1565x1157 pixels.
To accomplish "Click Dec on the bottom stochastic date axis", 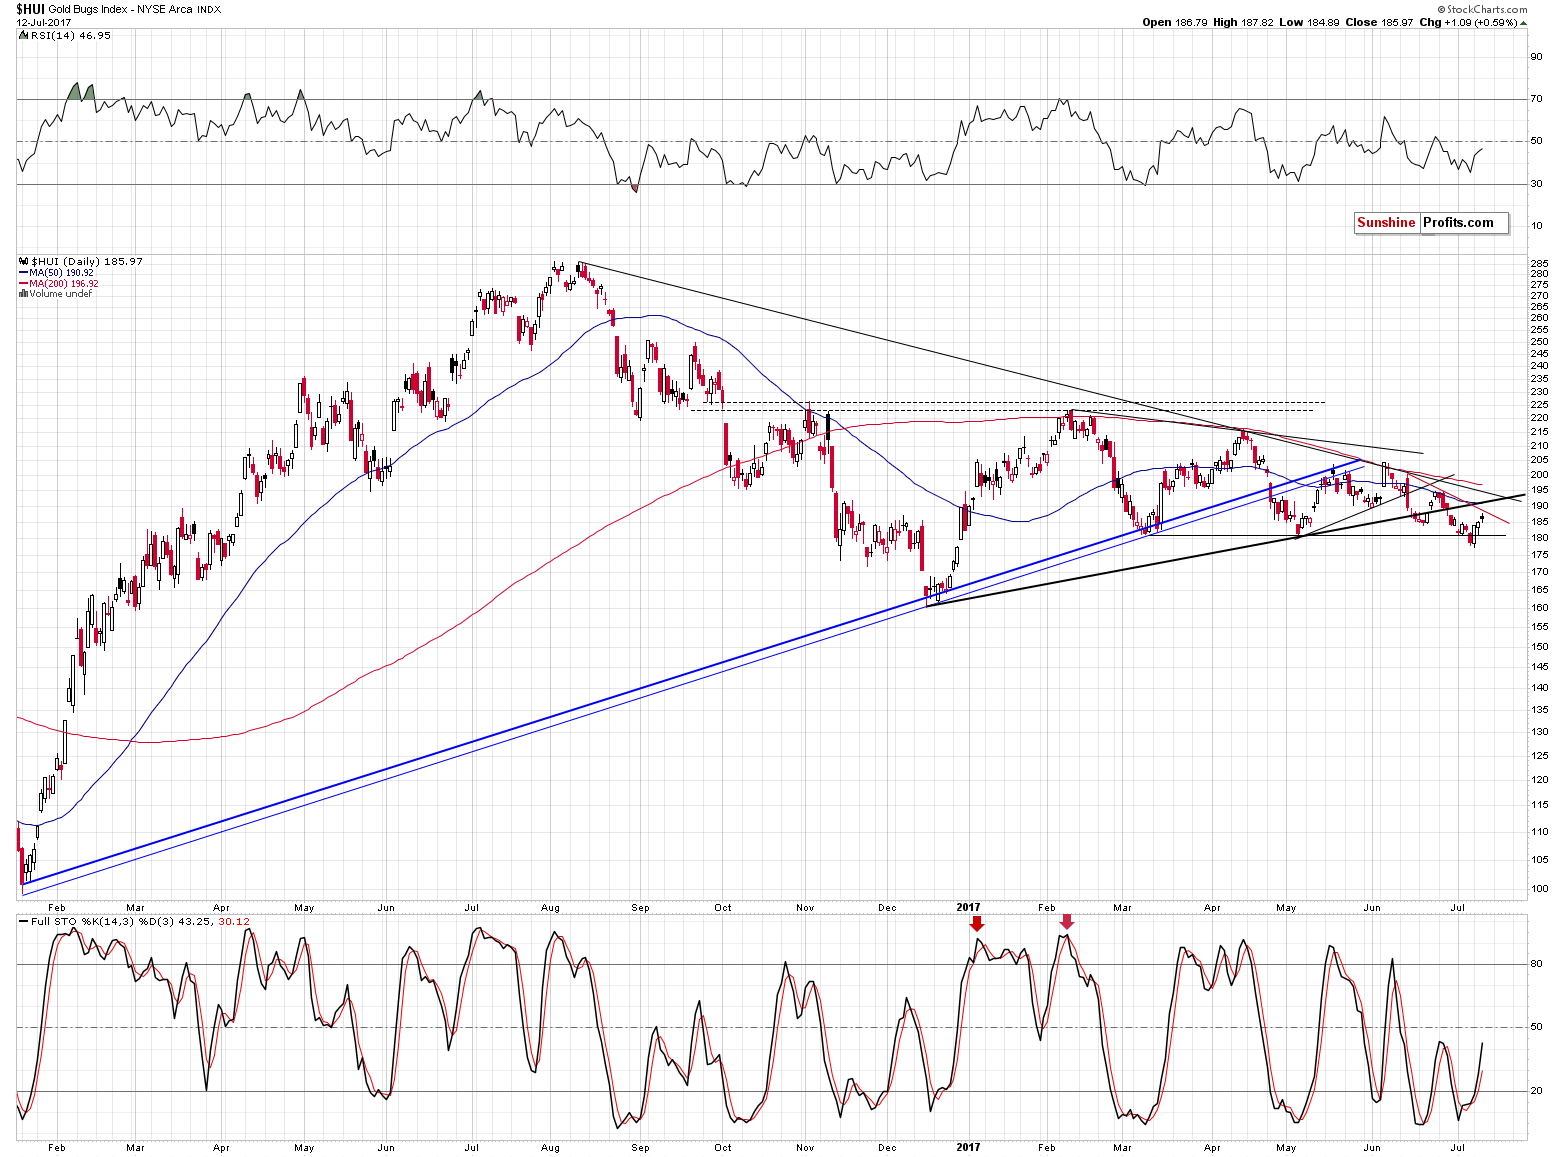I will (887, 1148).
